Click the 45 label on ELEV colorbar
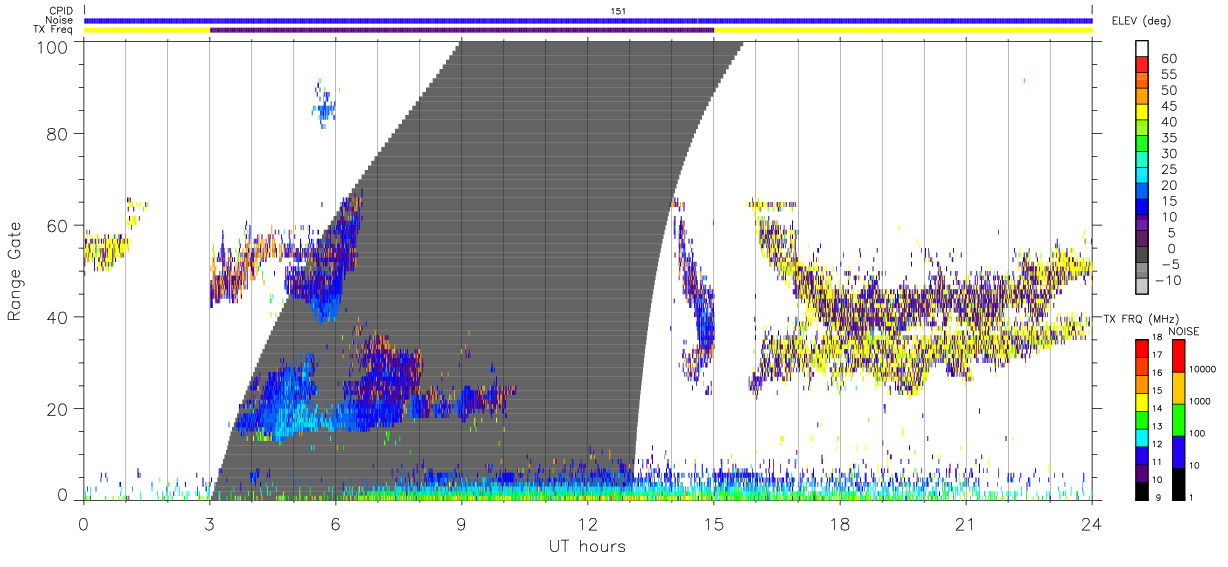Screen dimensions: 1228x567 click(1169, 106)
